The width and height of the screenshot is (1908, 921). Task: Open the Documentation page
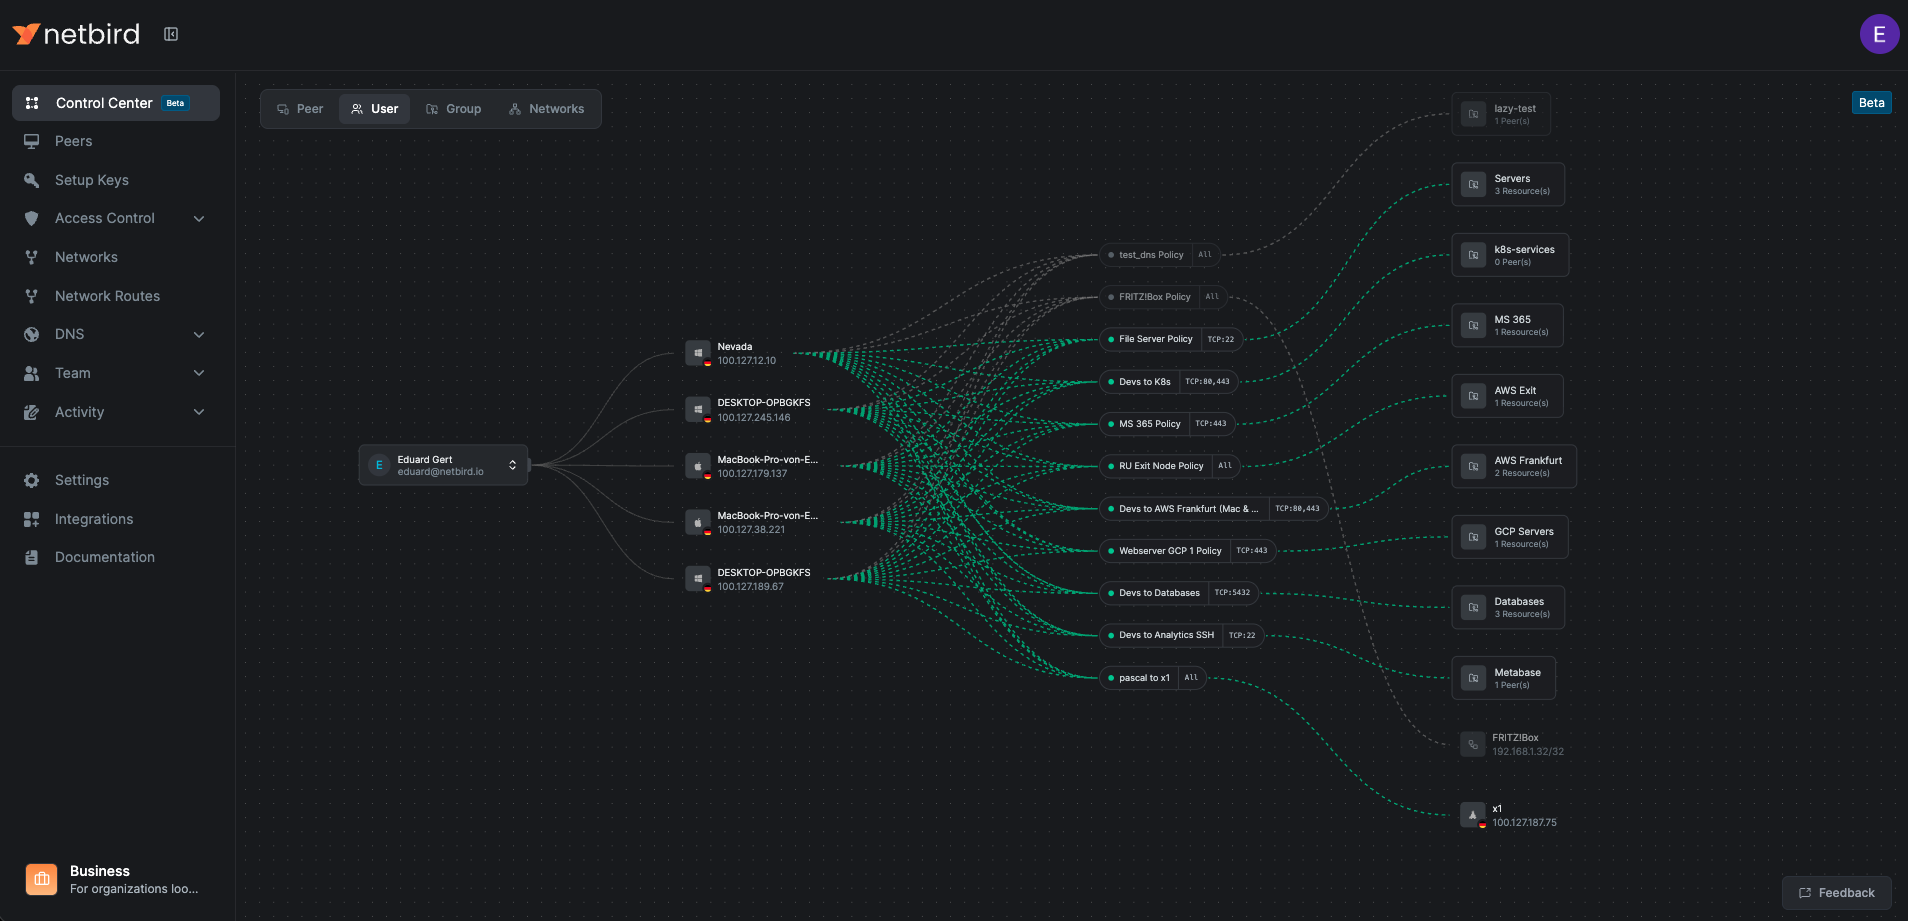point(104,557)
